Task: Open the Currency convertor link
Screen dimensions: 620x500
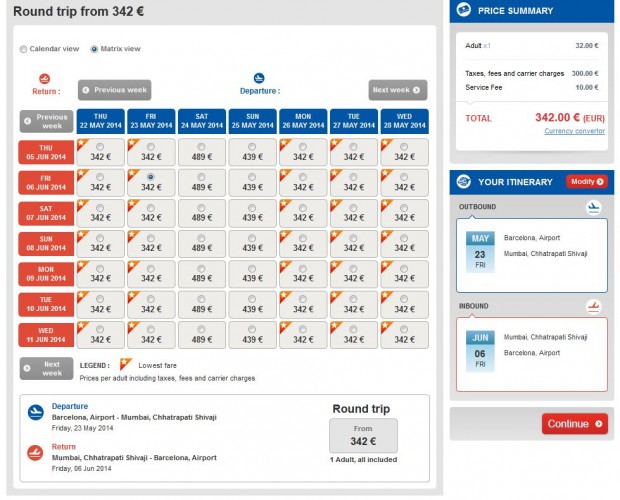Action: point(573,131)
